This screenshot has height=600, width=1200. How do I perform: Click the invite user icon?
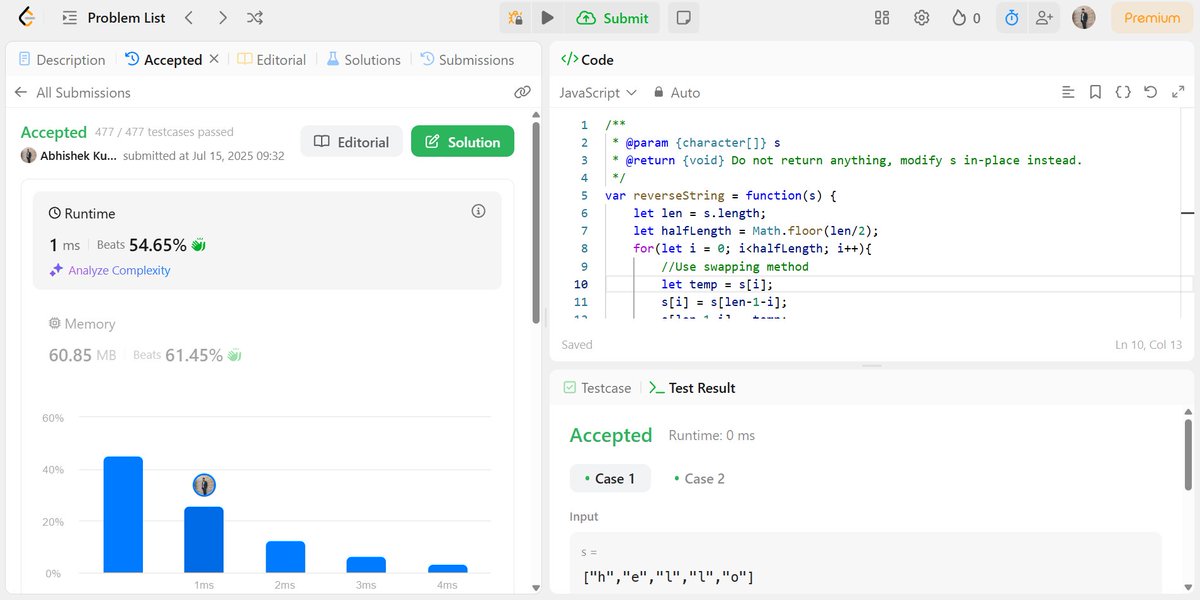coord(1045,18)
